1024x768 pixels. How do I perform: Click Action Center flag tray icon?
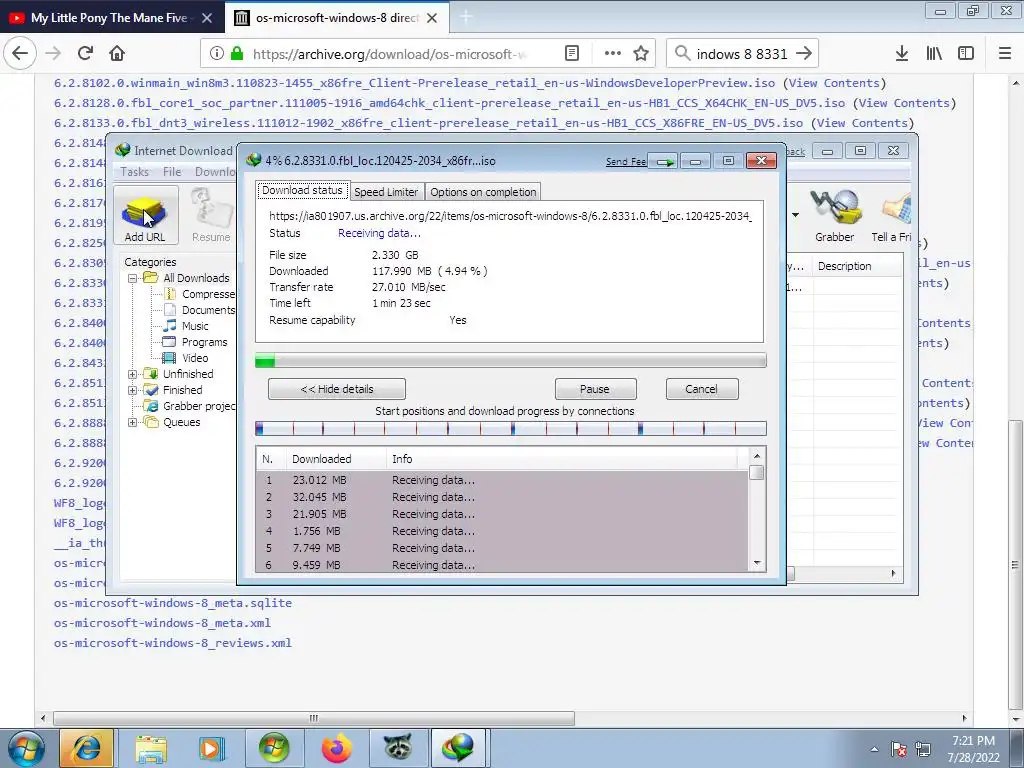pos(899,749)
